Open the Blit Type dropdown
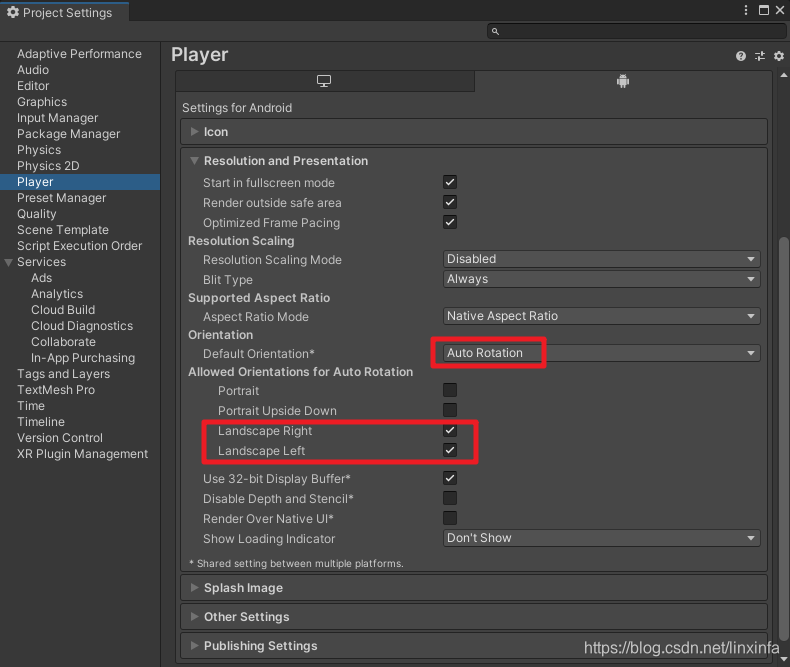 tap(602, 279)
